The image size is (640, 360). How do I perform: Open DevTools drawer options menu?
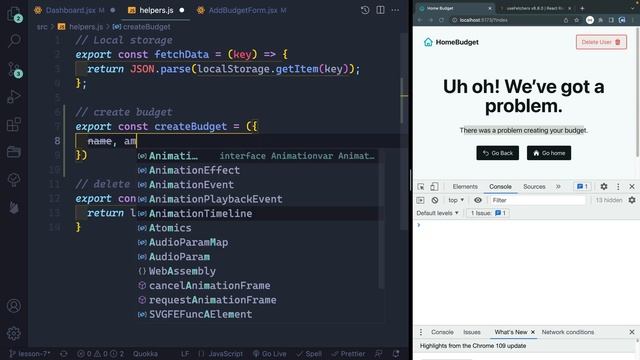(421, 332)
